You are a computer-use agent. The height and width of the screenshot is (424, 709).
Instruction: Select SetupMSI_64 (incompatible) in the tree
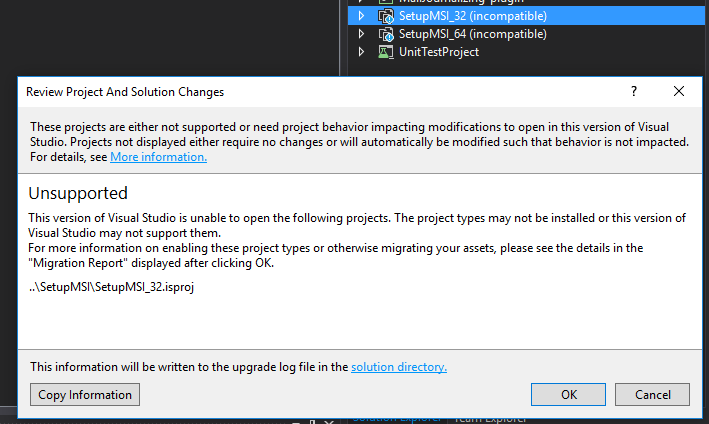tap(473, 34)
